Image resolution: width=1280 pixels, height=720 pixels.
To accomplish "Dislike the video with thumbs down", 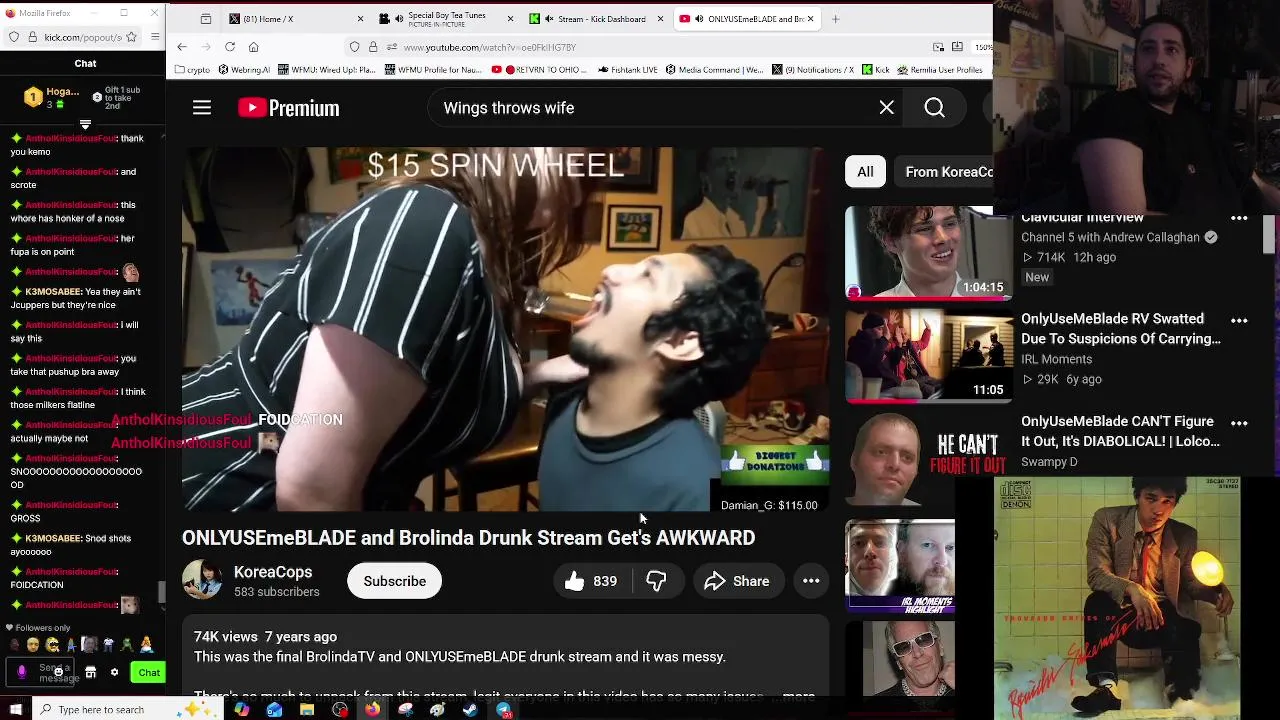I will pos(656,581).
